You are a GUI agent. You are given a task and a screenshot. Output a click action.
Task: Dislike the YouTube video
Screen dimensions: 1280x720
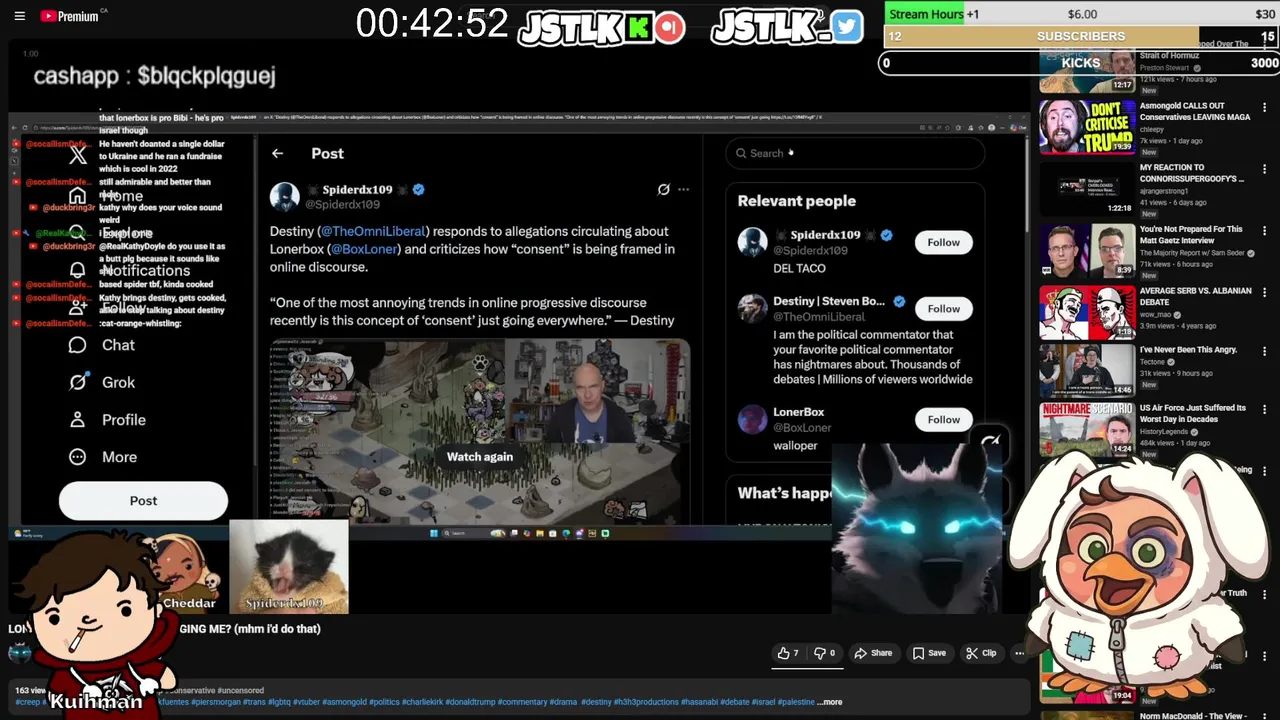pos(824,653)
